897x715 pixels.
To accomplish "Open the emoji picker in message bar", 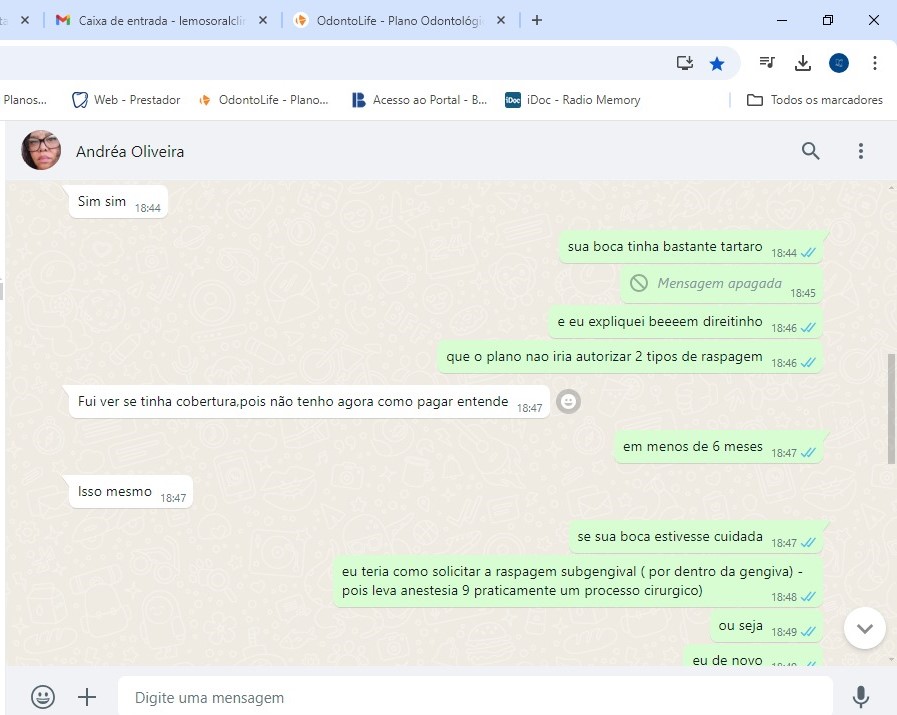I will (43, 697).
